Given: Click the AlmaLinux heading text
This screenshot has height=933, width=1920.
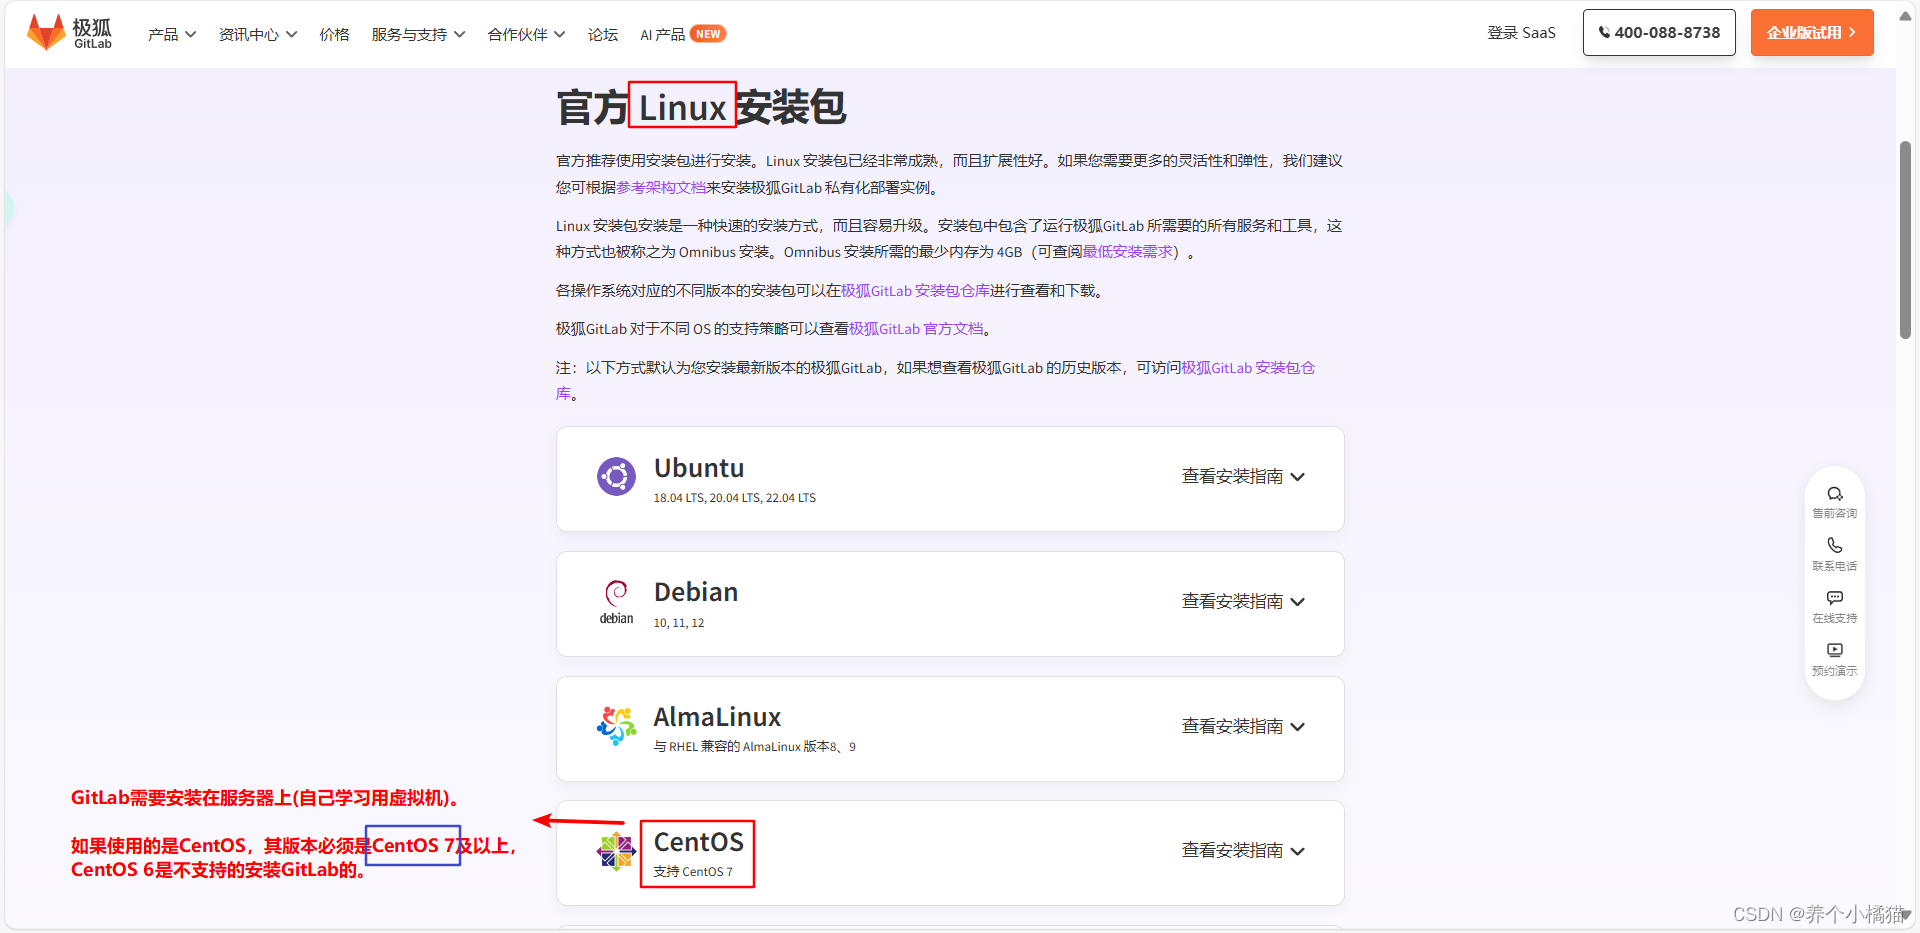Looking at the screenshot, I should (x=717, y=717).
